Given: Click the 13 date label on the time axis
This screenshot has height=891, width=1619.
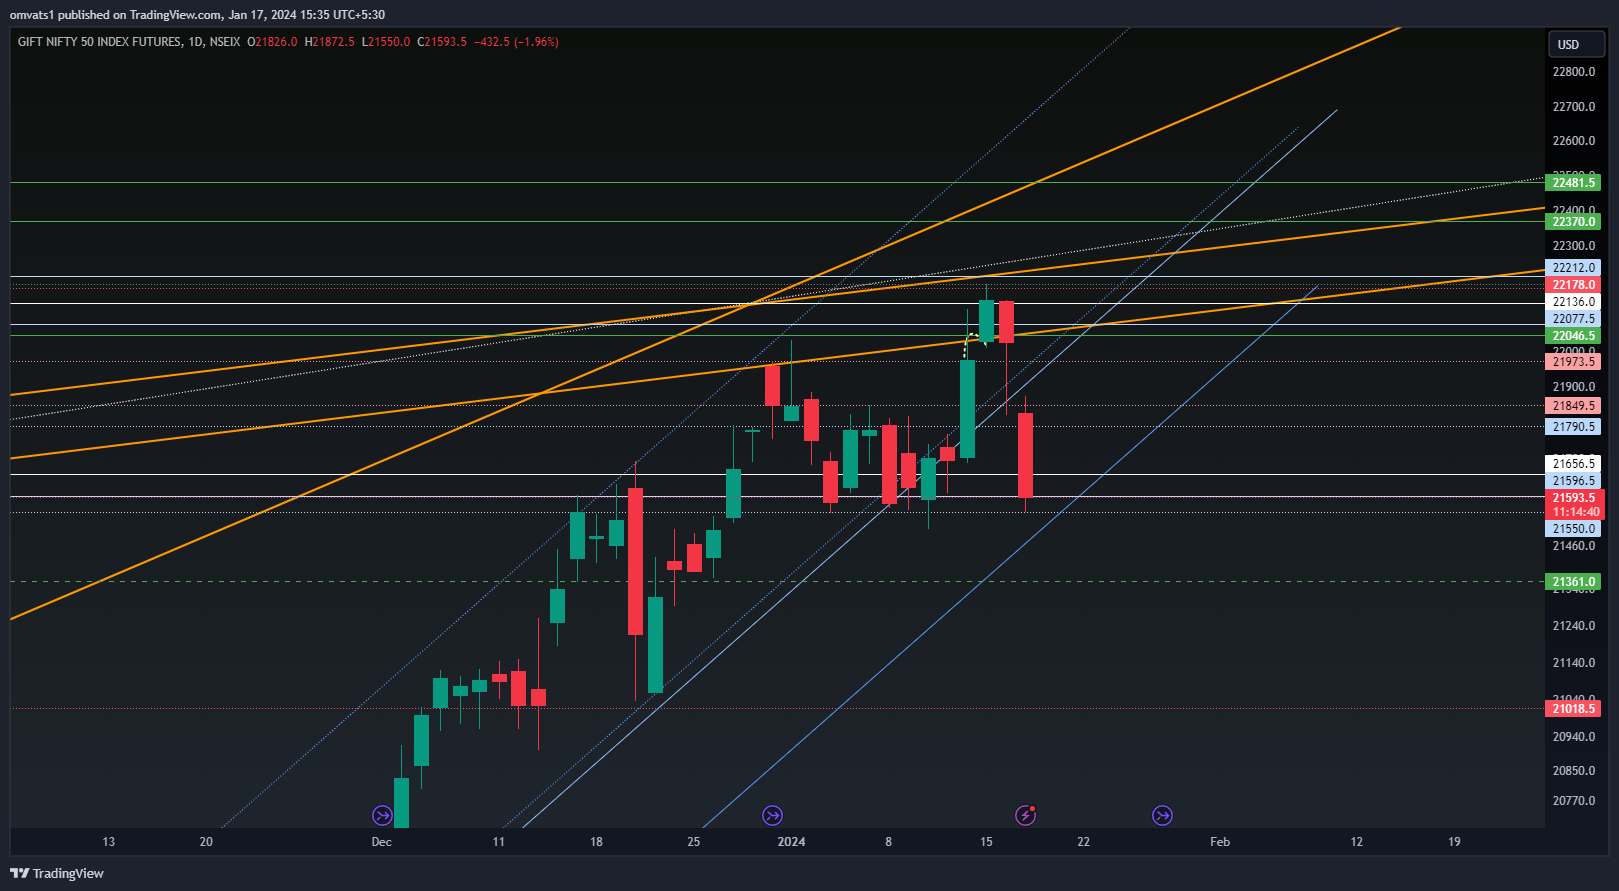Looking at the screenshot, I should 109,842.
